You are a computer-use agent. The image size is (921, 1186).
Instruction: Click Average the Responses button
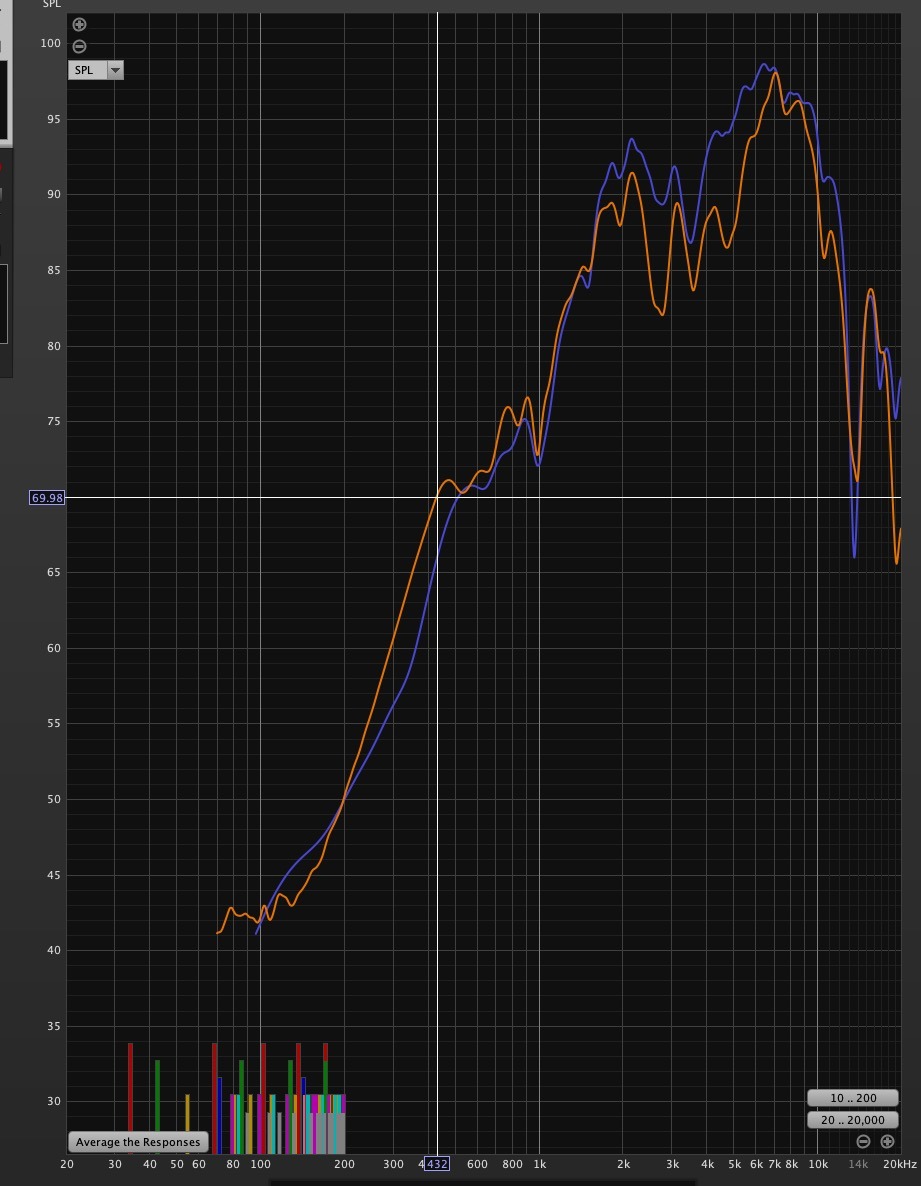click(138, 1142)
